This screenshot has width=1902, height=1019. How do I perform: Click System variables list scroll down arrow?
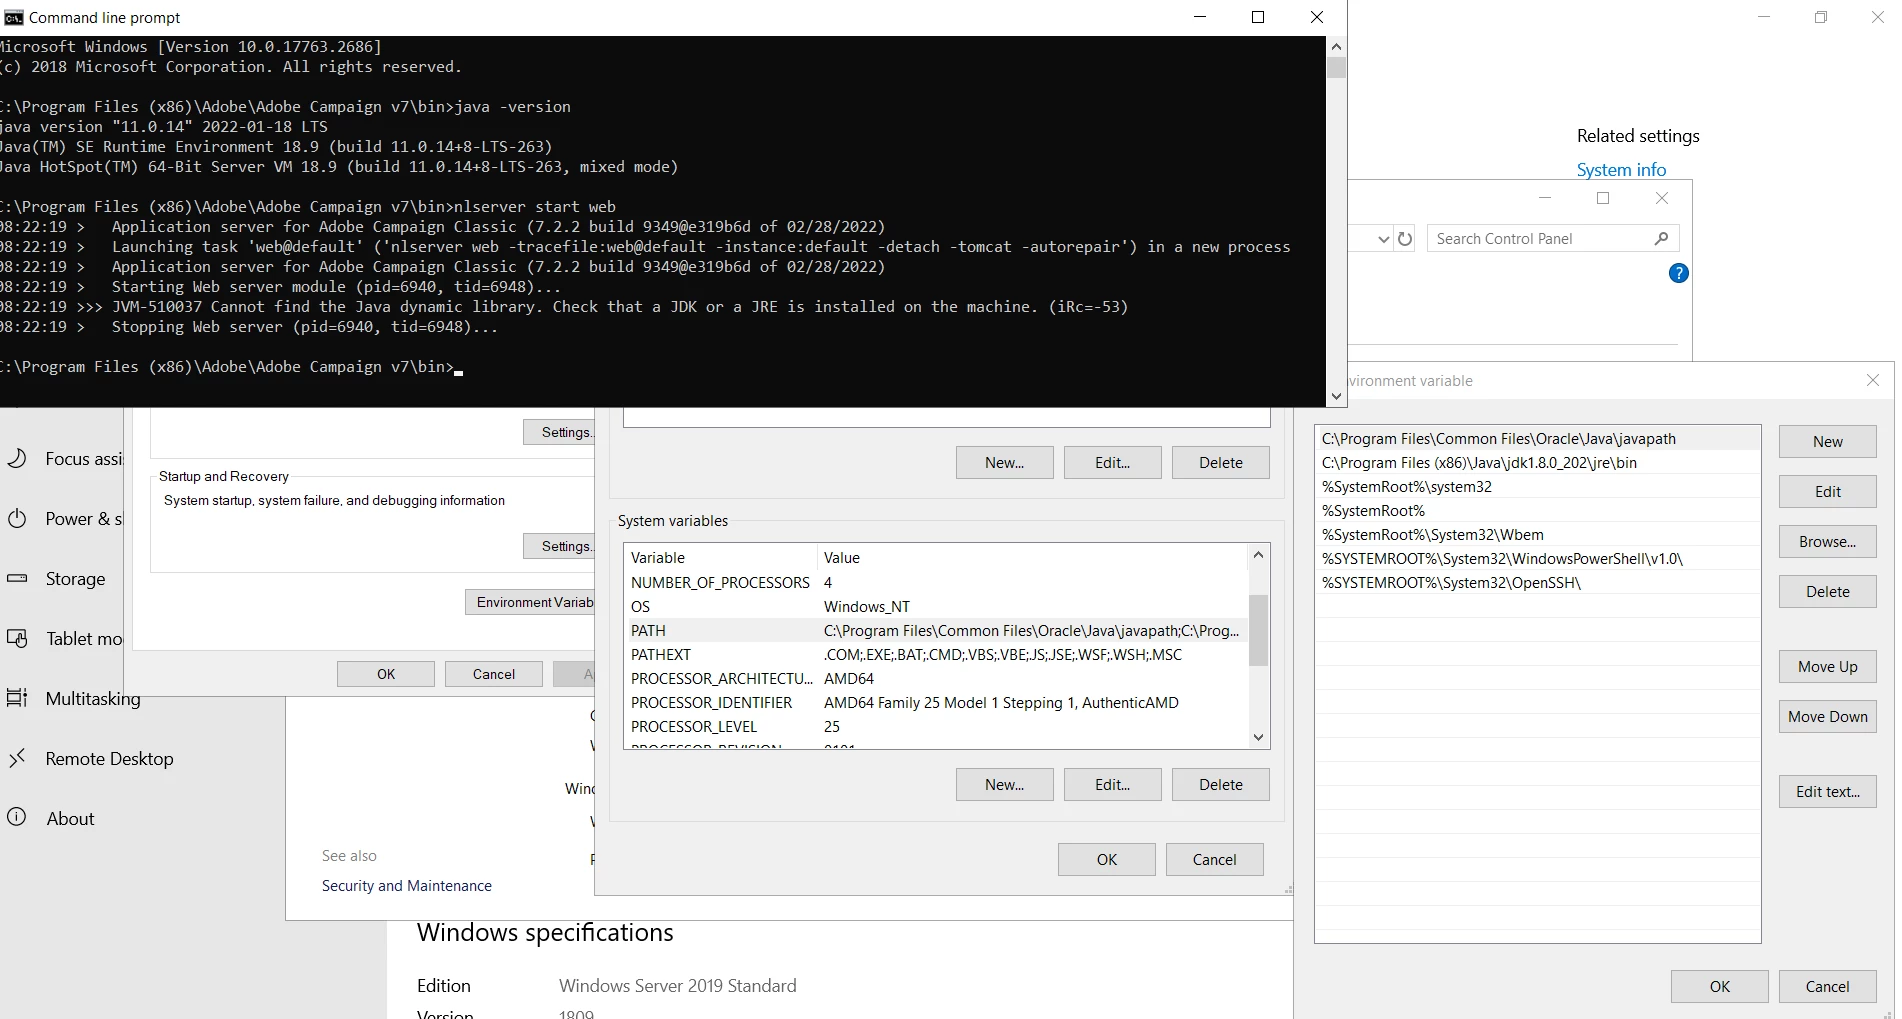(1258, 737)
